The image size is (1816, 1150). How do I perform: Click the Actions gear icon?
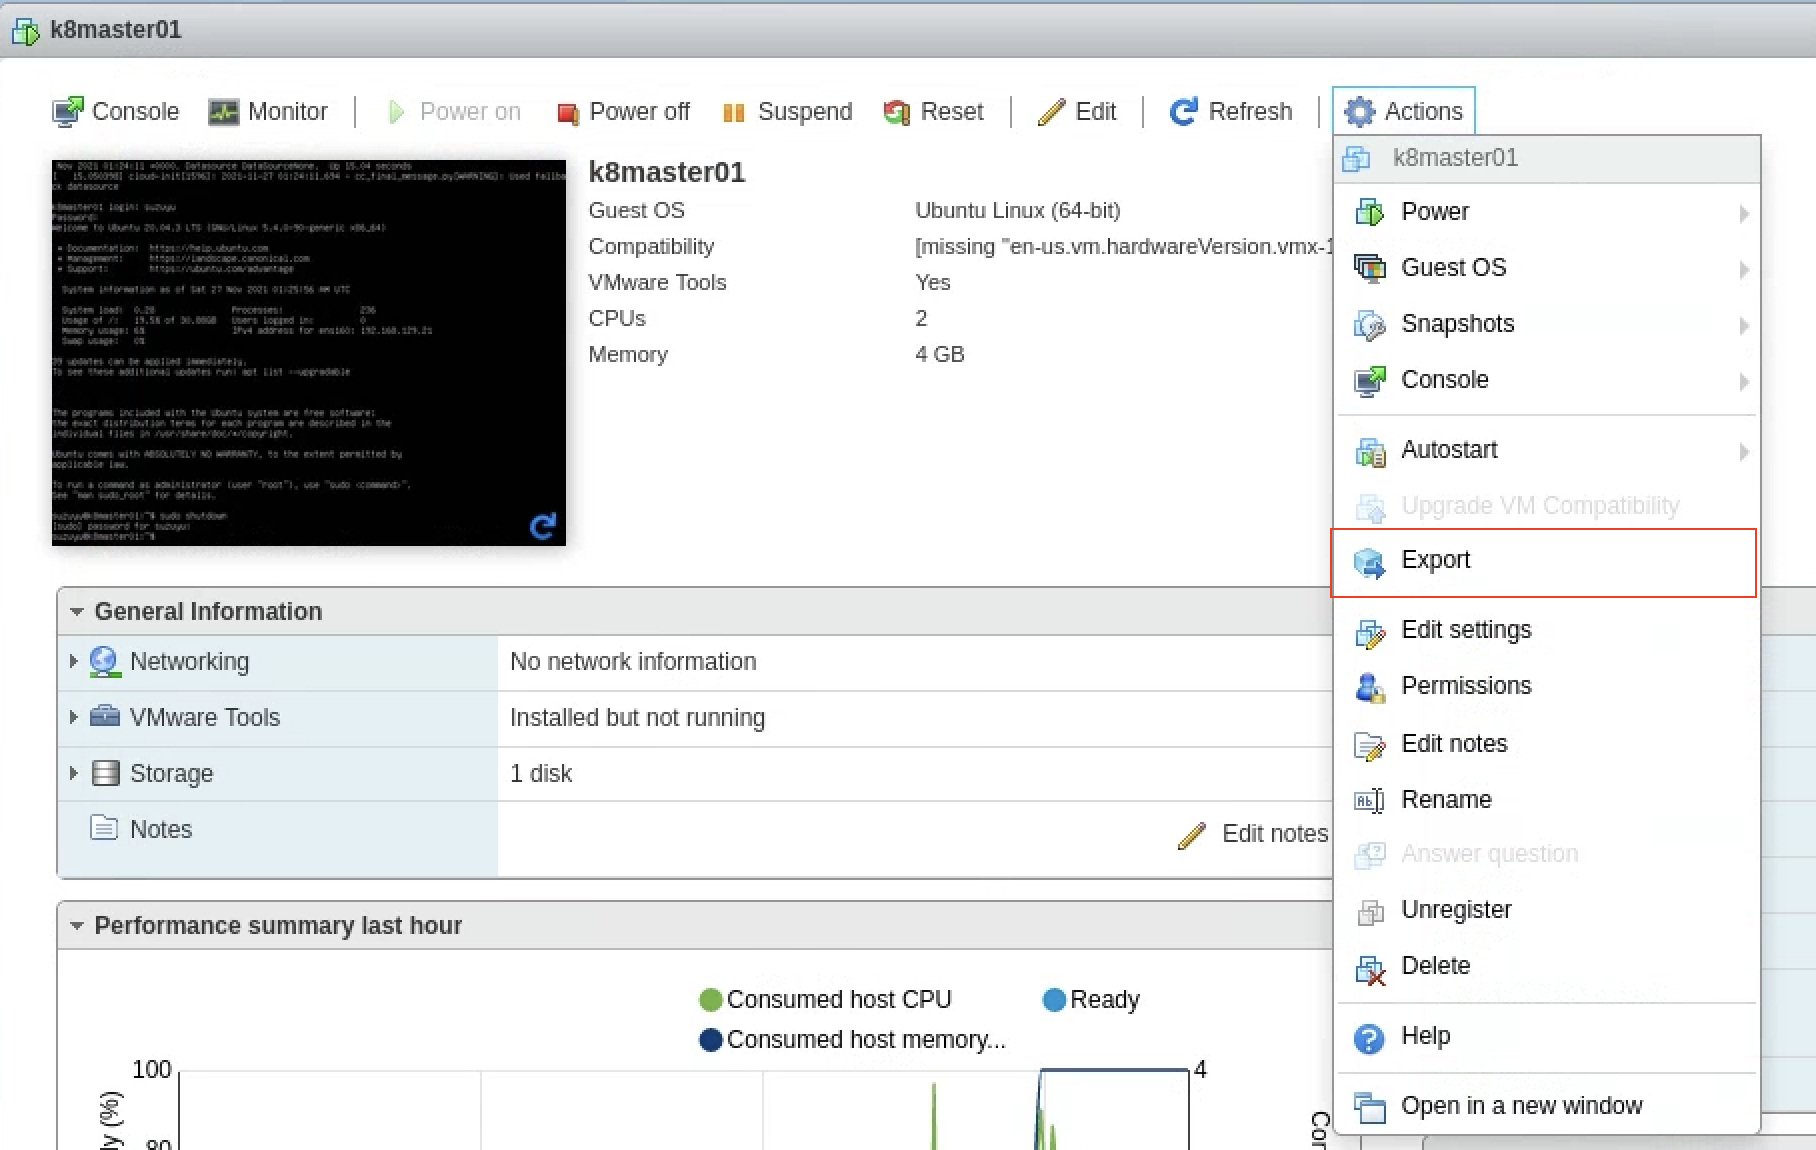(1360, 112)
